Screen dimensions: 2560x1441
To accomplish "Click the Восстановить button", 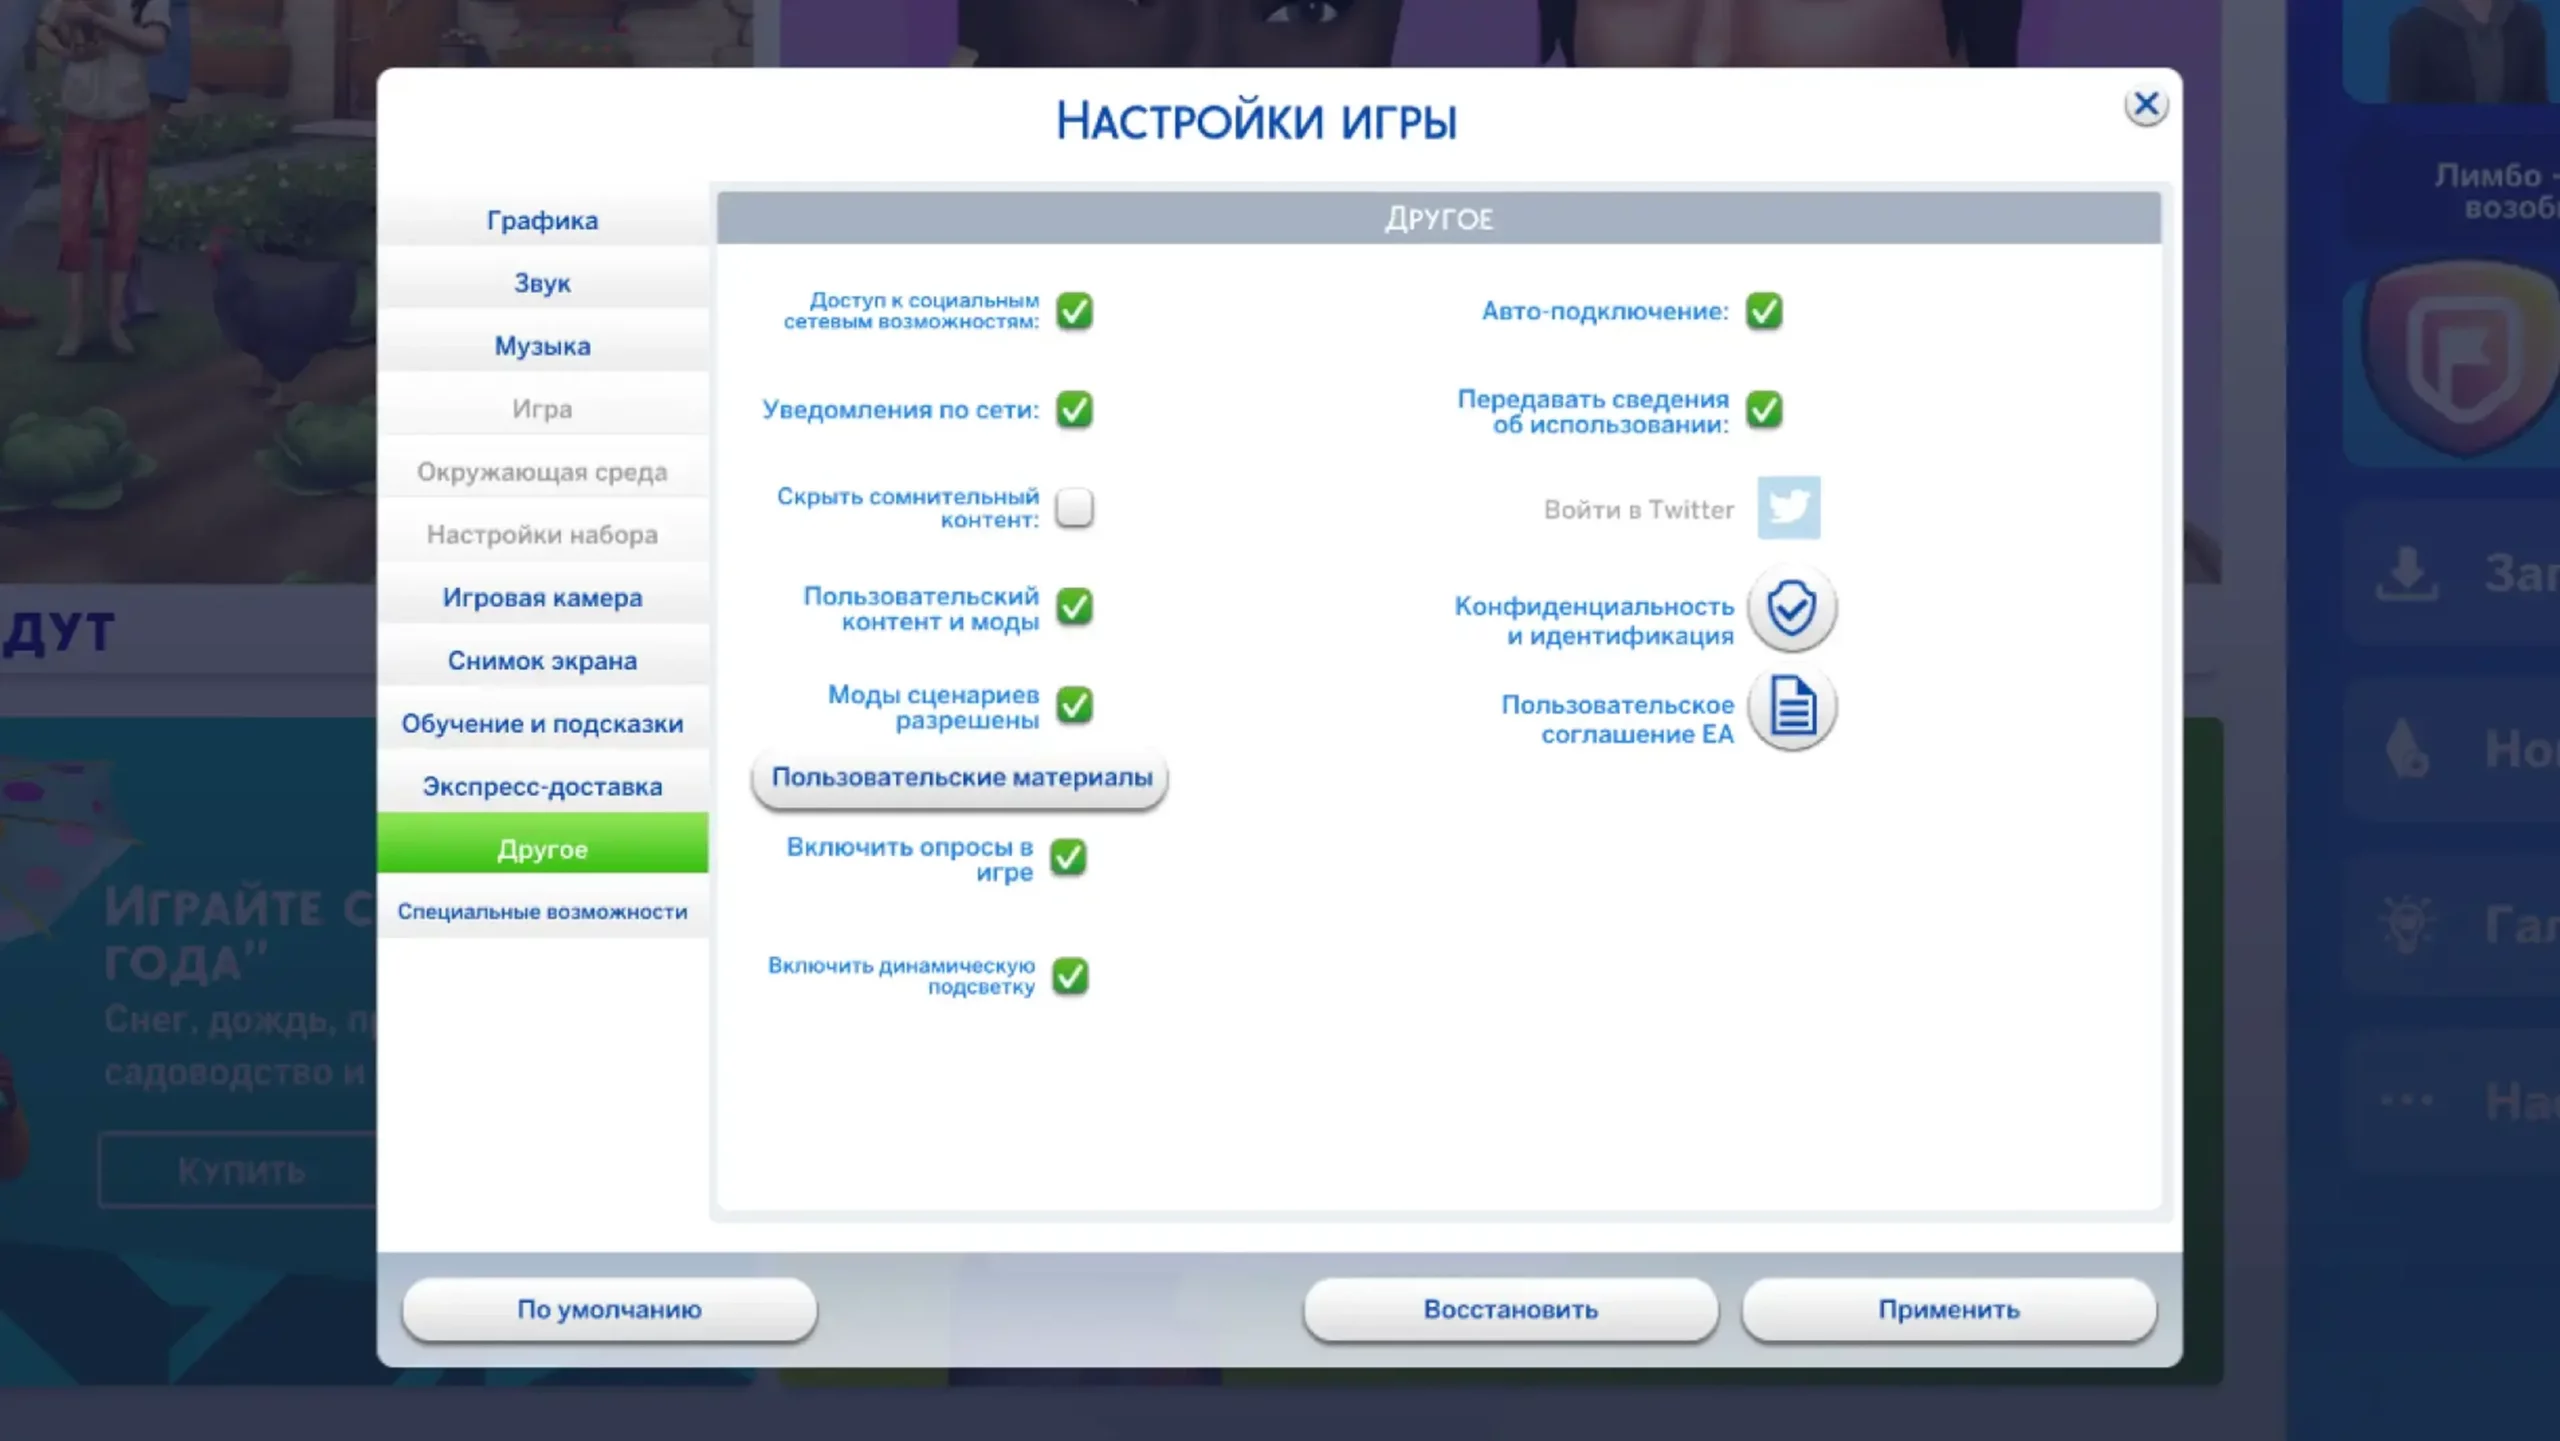I will 1510,1310.
